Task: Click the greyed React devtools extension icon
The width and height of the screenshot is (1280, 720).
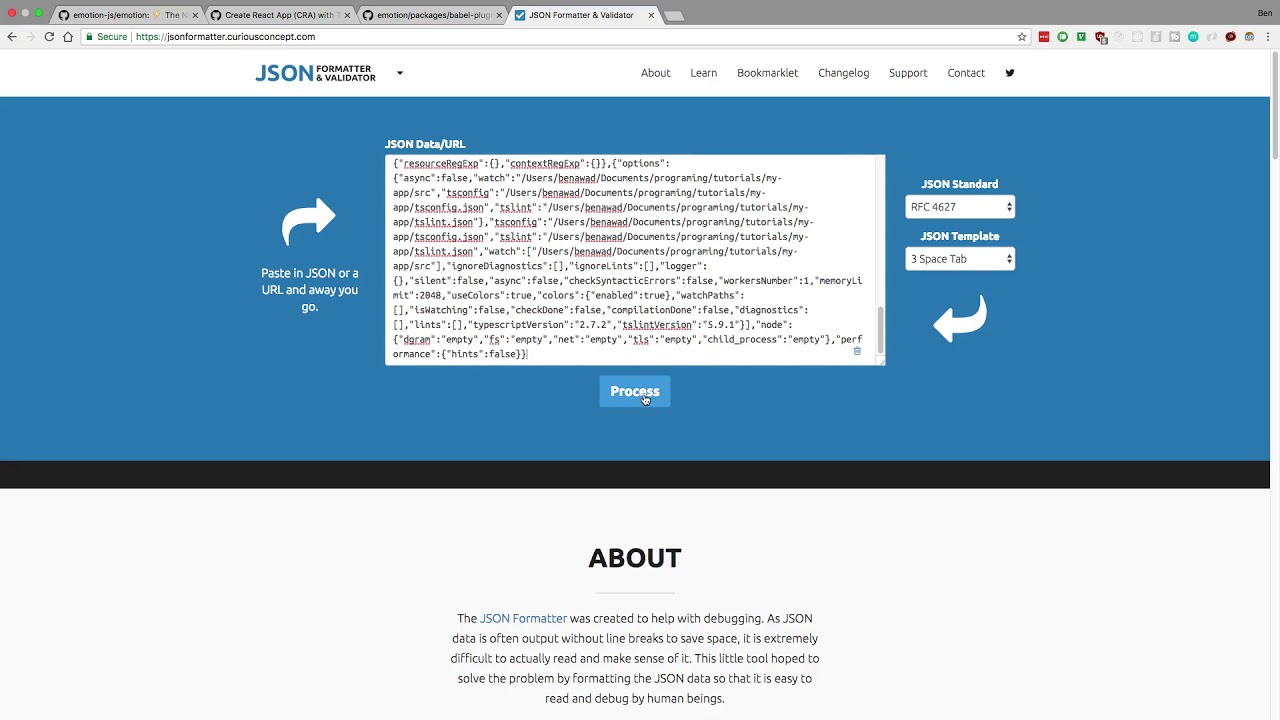Action: (x=1137, y=37)
